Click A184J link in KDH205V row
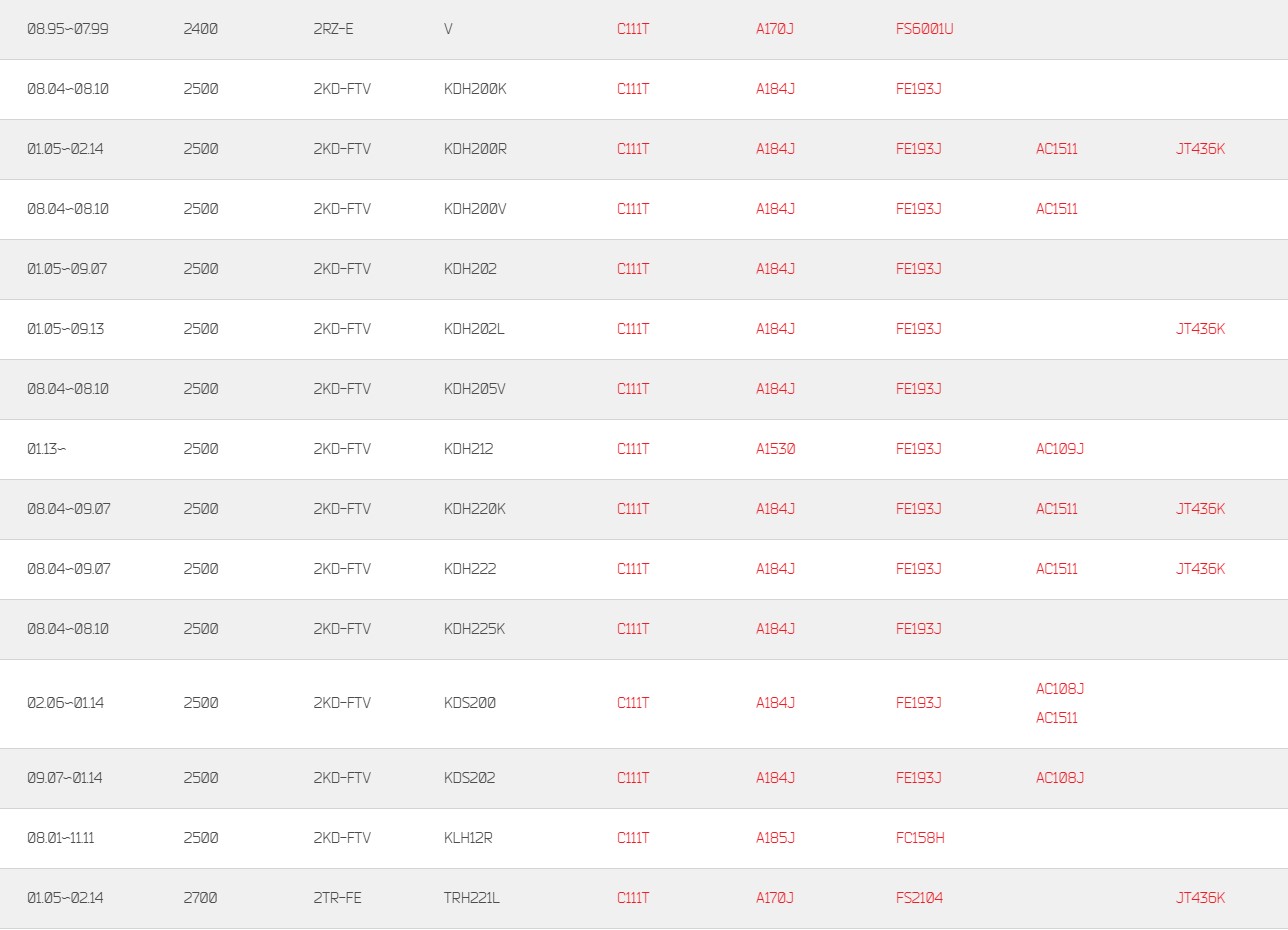Viewport: 1288px width, 930px height. 775,389
